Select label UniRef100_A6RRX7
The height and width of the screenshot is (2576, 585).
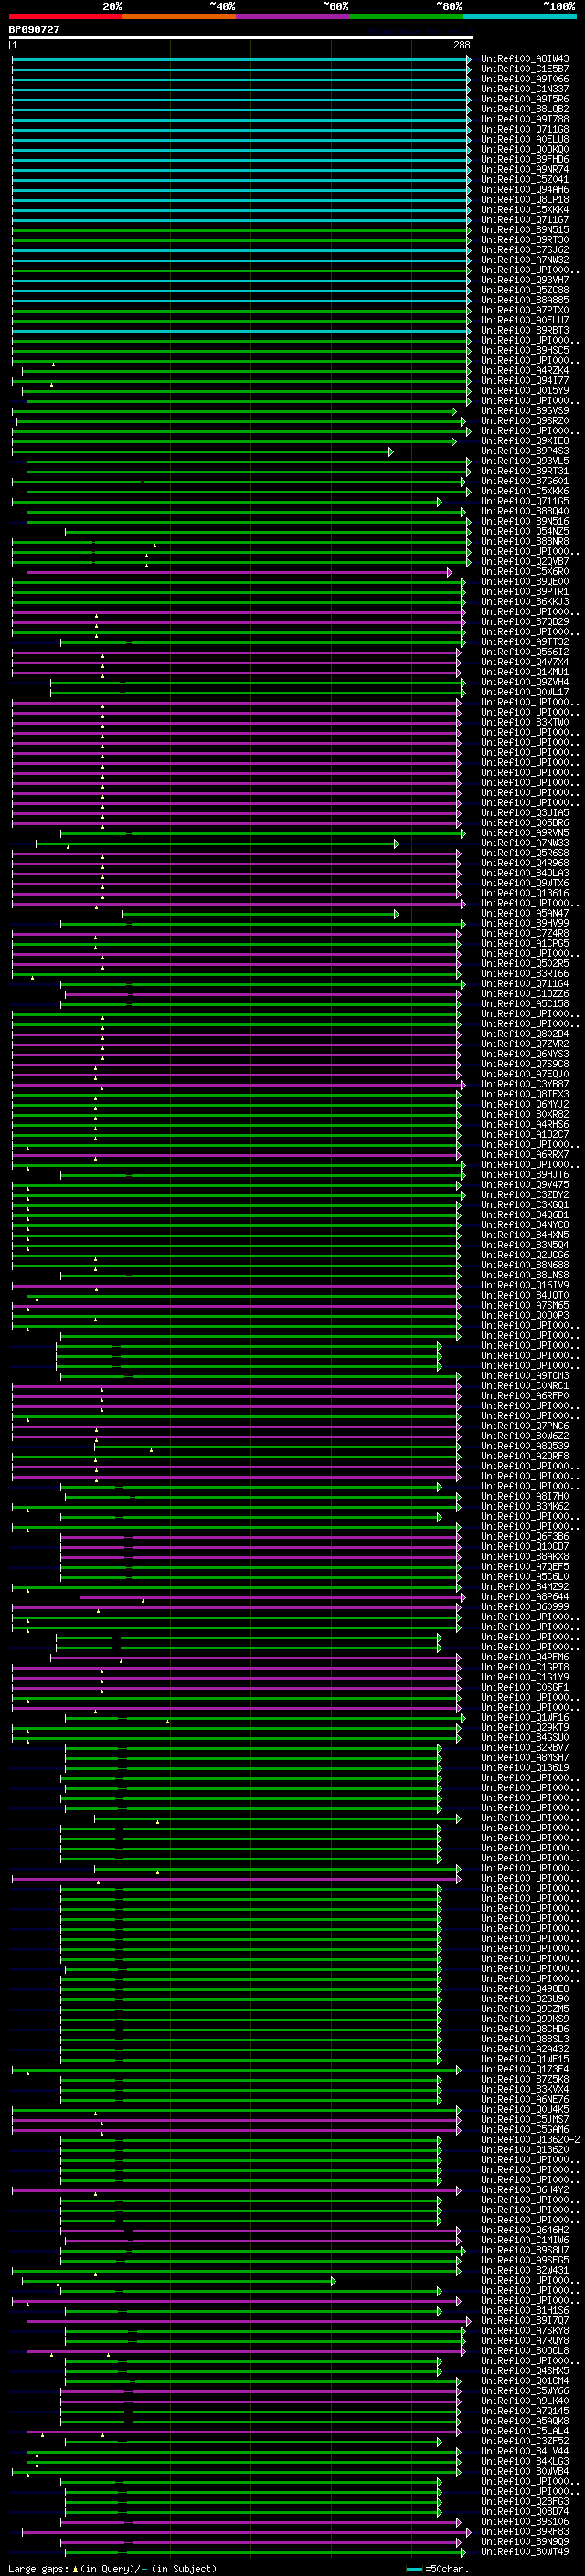[524, 1154]
